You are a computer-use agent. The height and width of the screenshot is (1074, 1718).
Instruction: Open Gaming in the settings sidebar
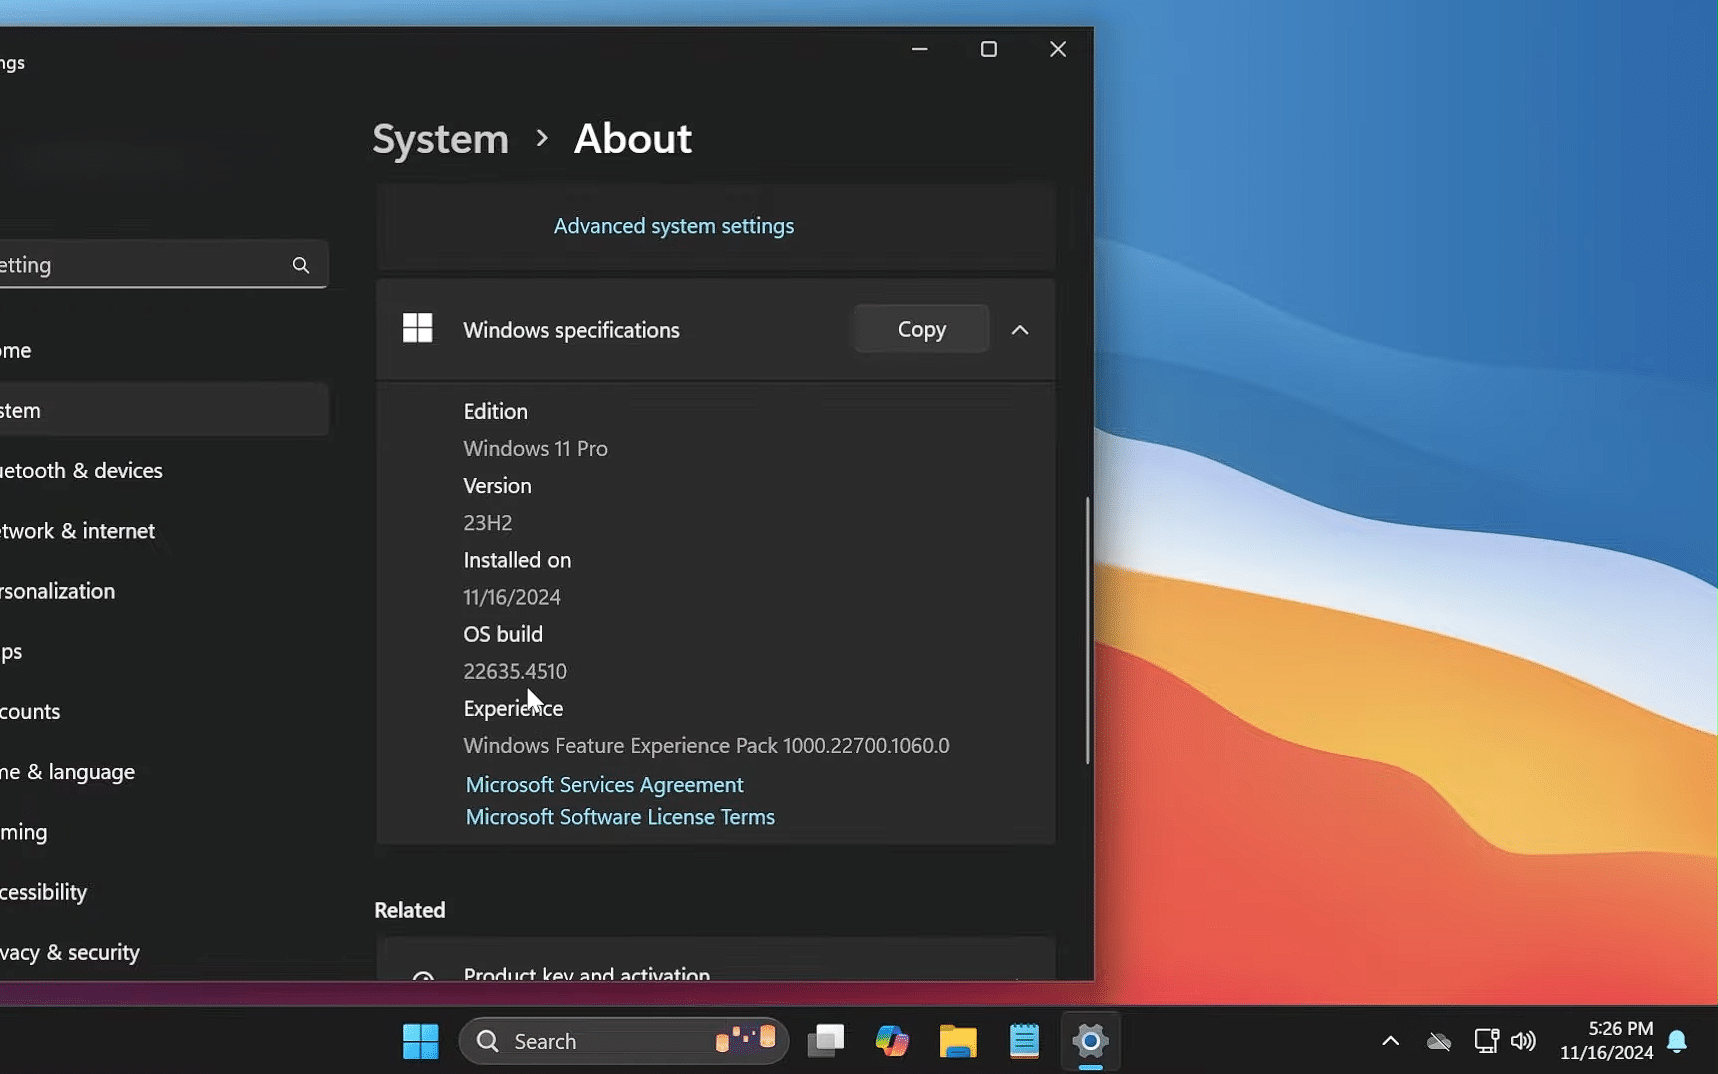click(x=163, y=832)
